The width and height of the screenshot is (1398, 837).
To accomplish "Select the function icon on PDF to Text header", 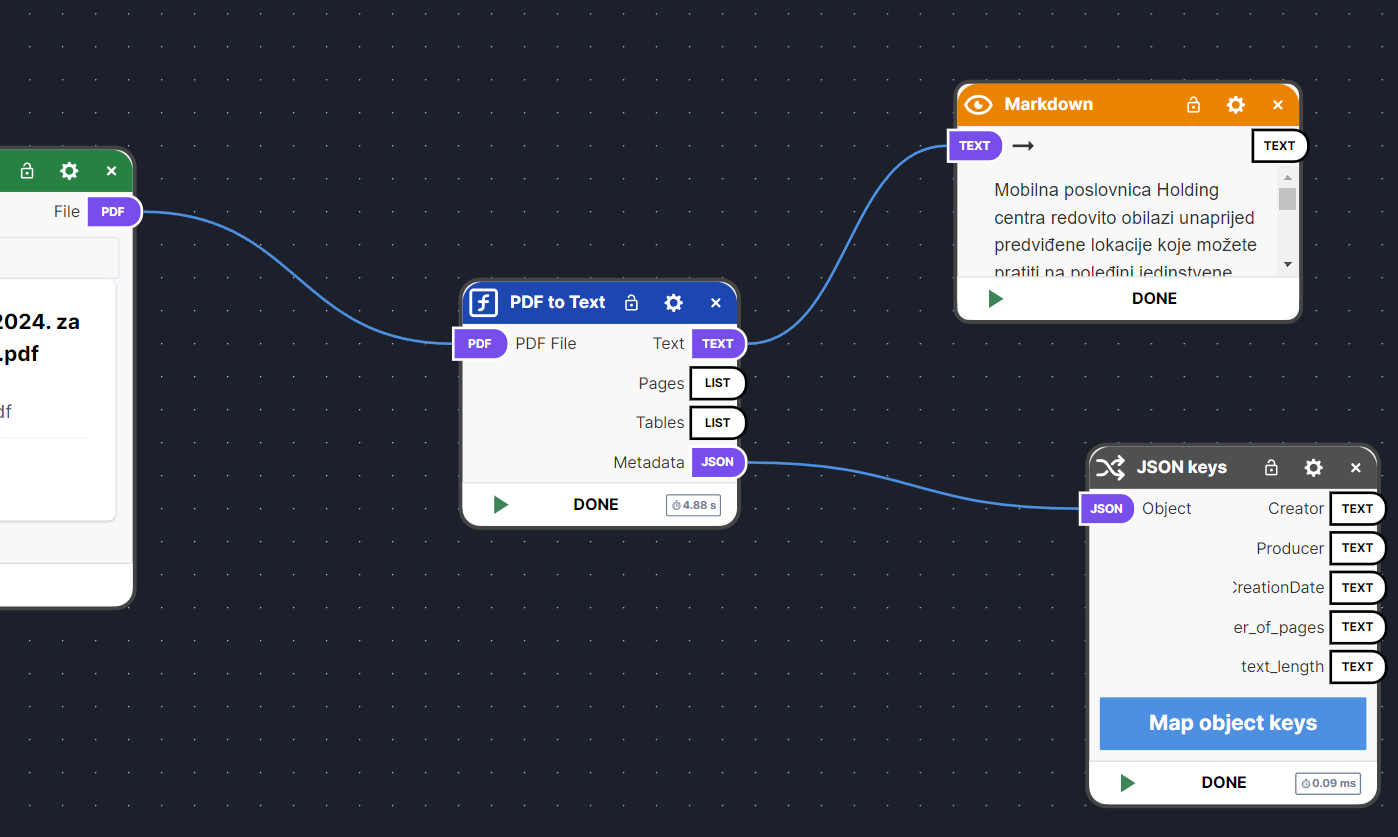I will click(482, 302).
